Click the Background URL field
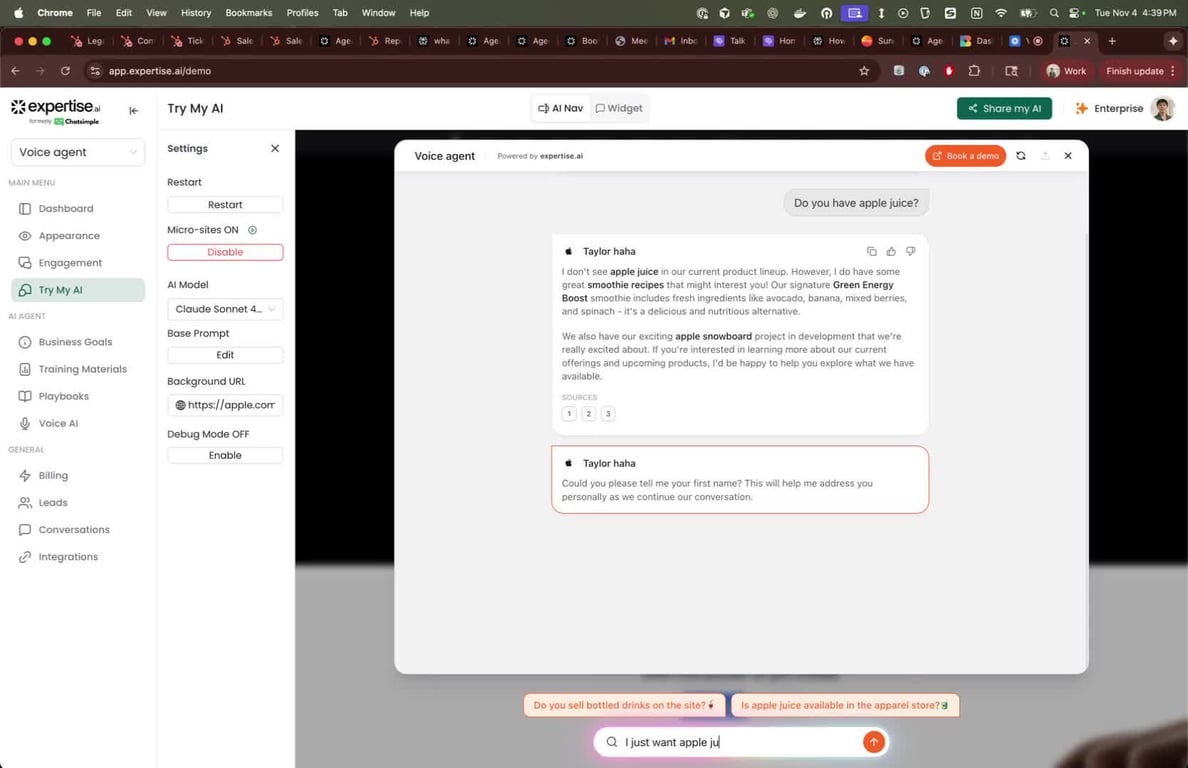Viewport: 1188px width, 768px height. 225,405
